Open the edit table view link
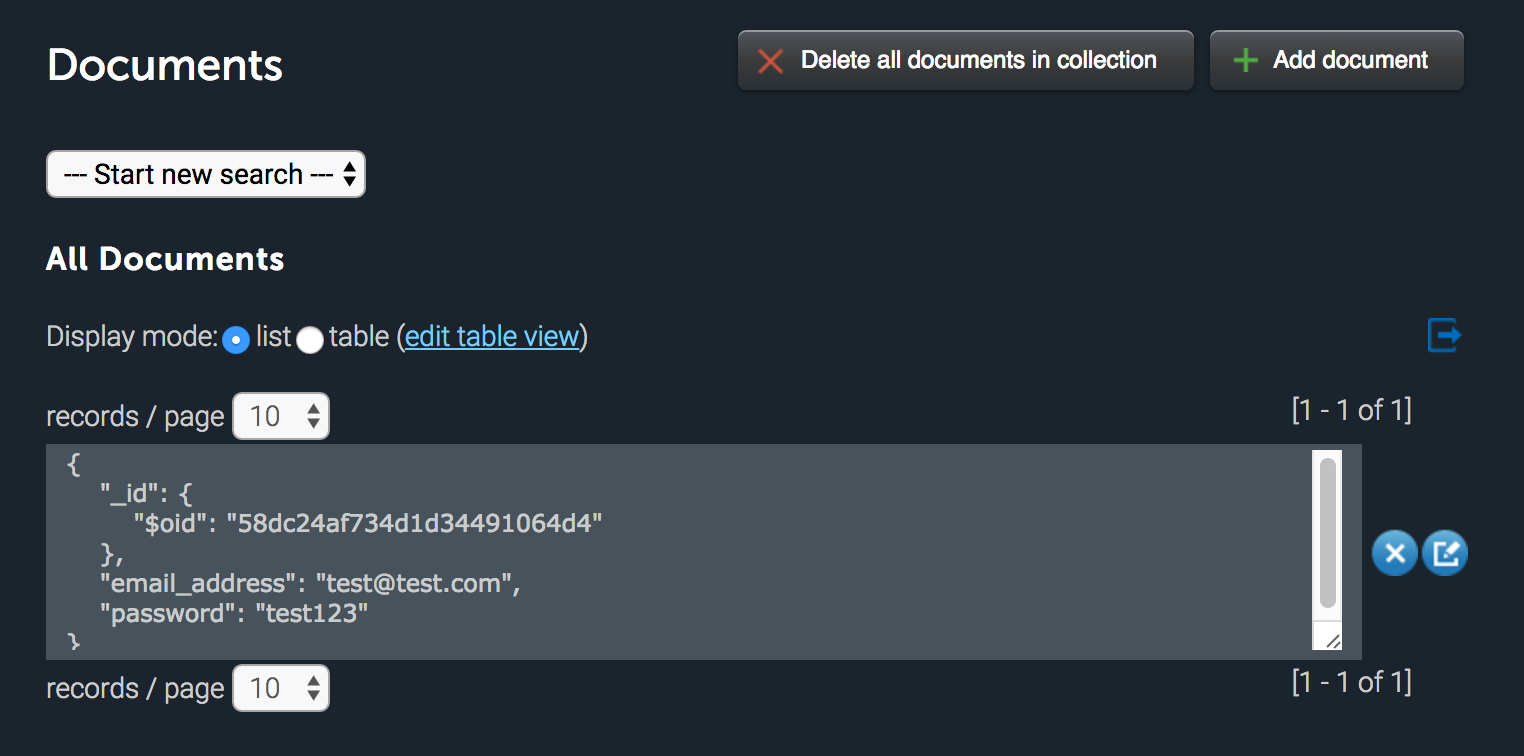This screenshot has width=1524, height=756. [491, 337]
